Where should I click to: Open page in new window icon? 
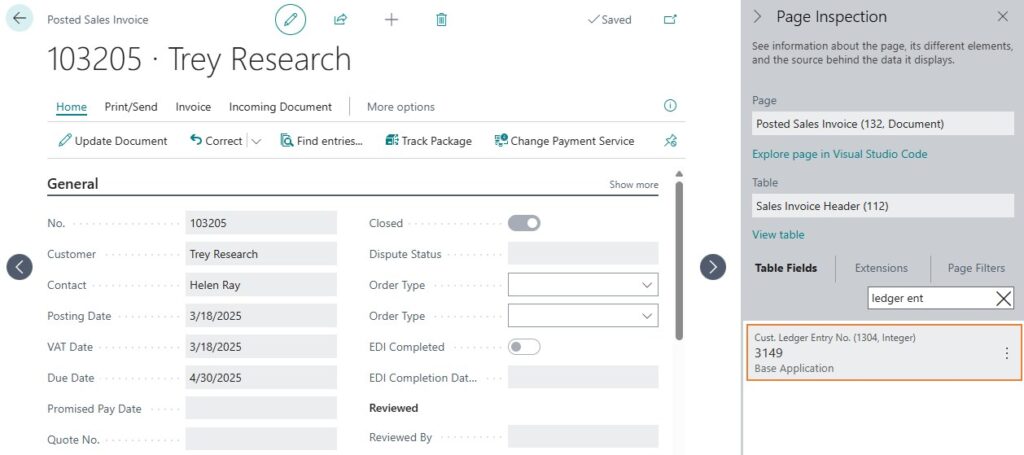pyautogui.click(x=670, y=19)
